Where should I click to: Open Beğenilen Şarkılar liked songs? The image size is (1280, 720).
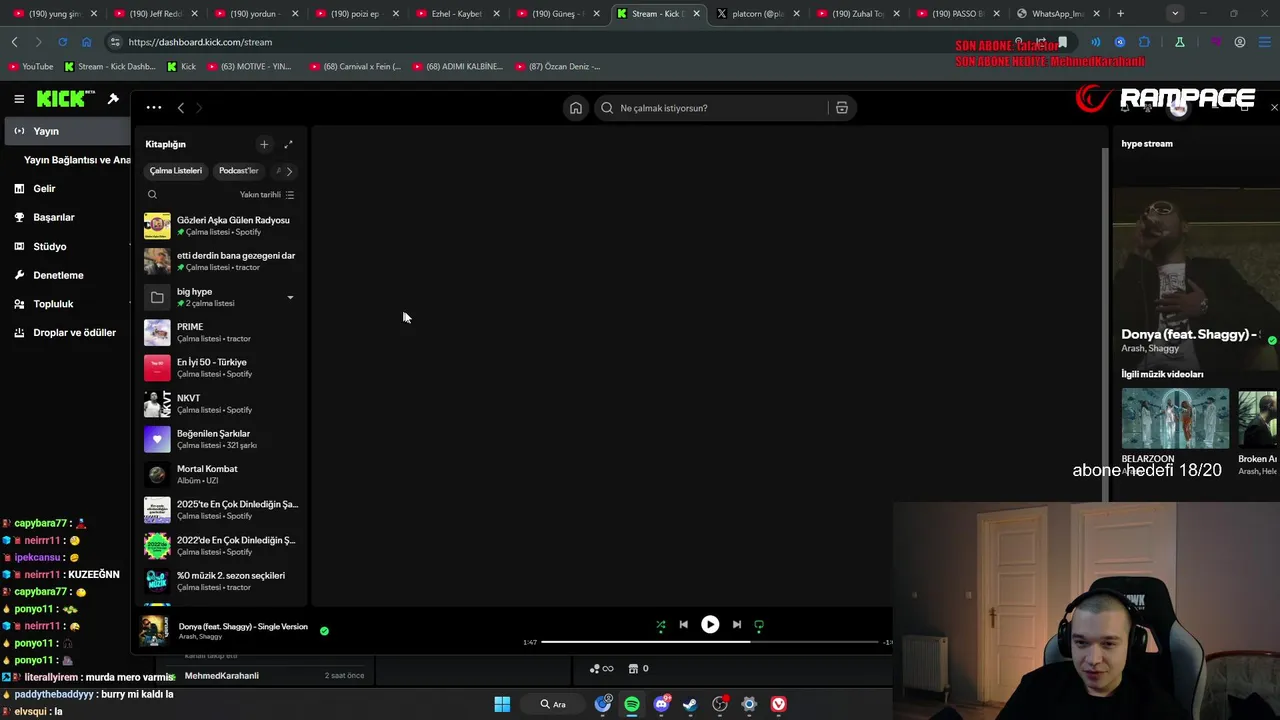tap(221, 439)
